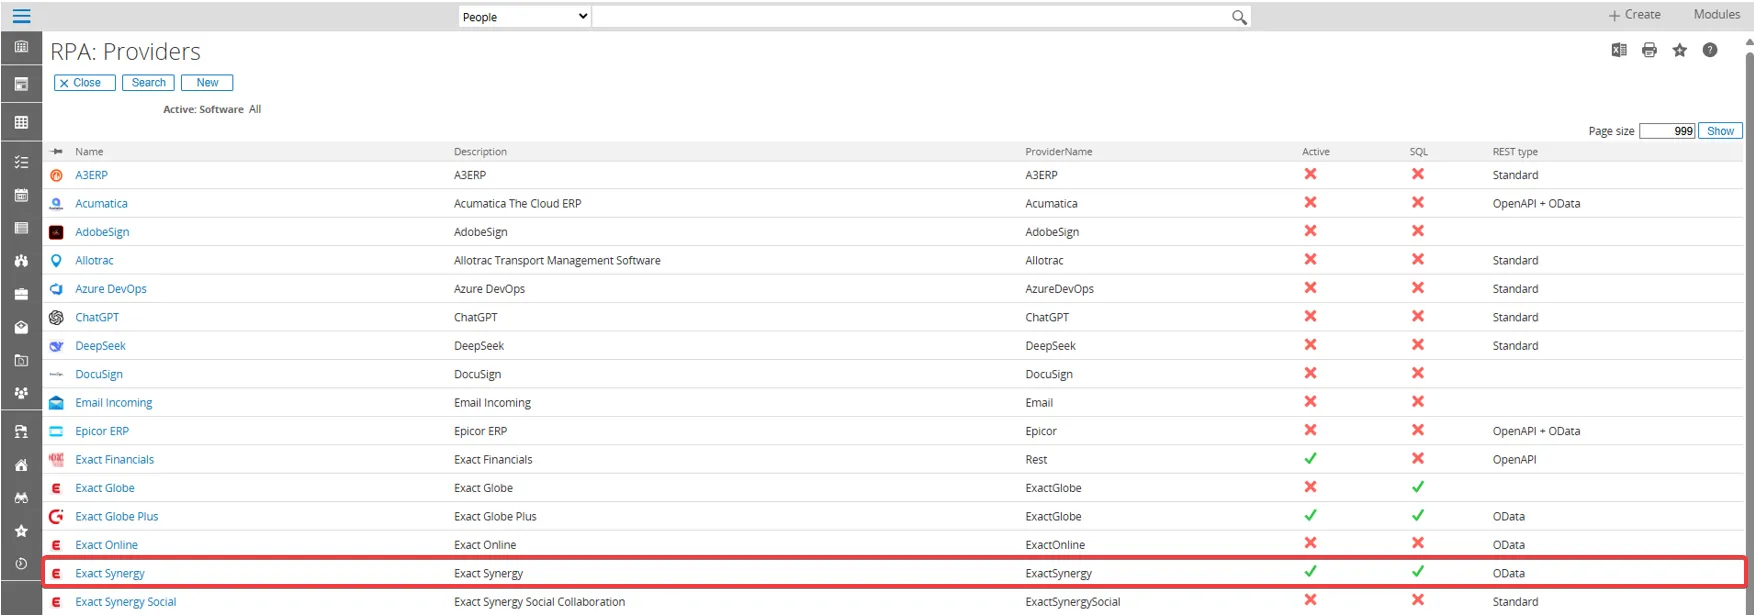Open the Create menu

tap(1634, 15)
